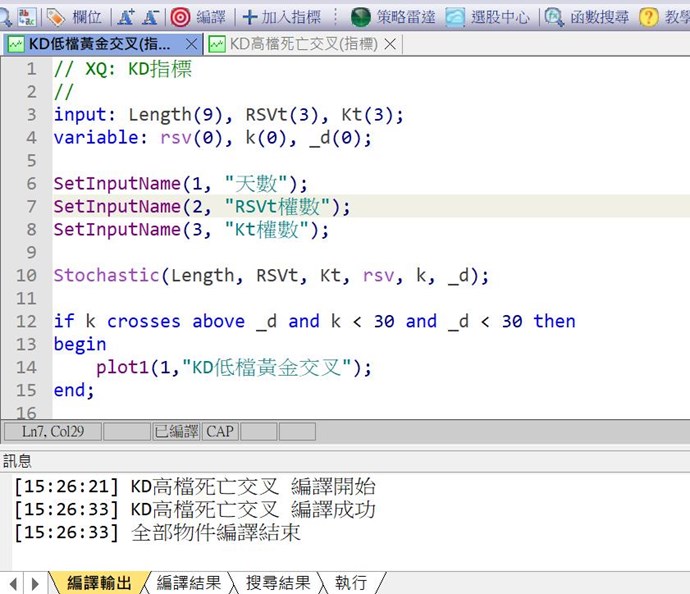Select the 編譯輸出 tab
The height and width of the screenshot is (594, 690).
(98, 583)
